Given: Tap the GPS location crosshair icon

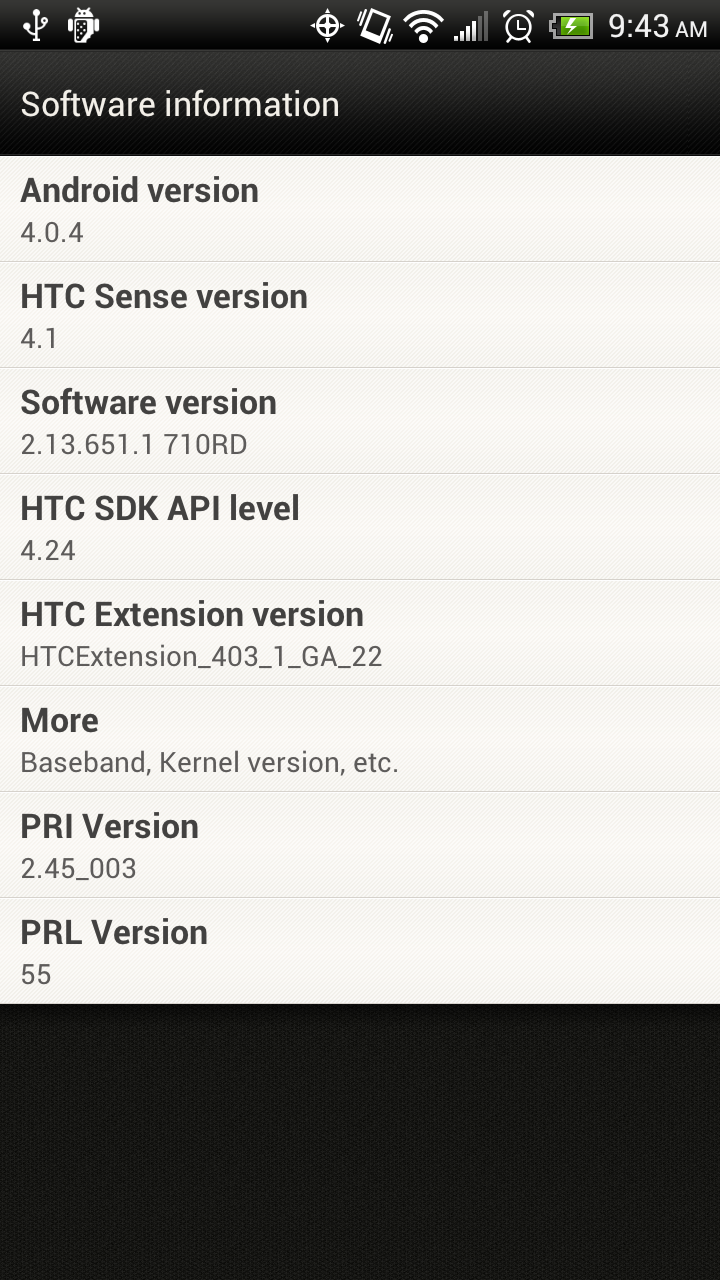Looking at the screenshot, I should tap(327, 25).
